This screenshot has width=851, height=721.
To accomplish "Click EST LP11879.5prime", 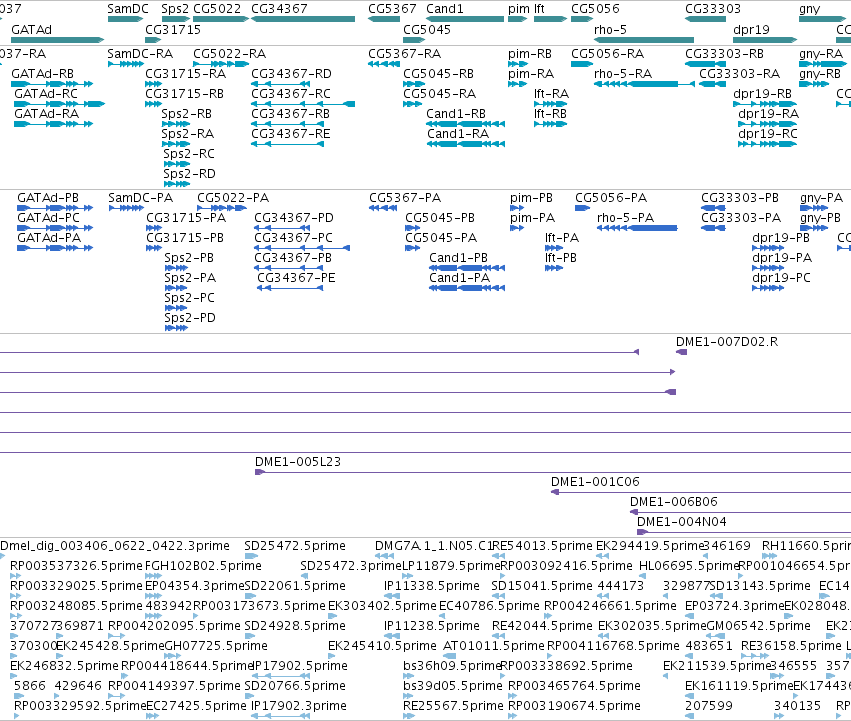I will point(407,575).
